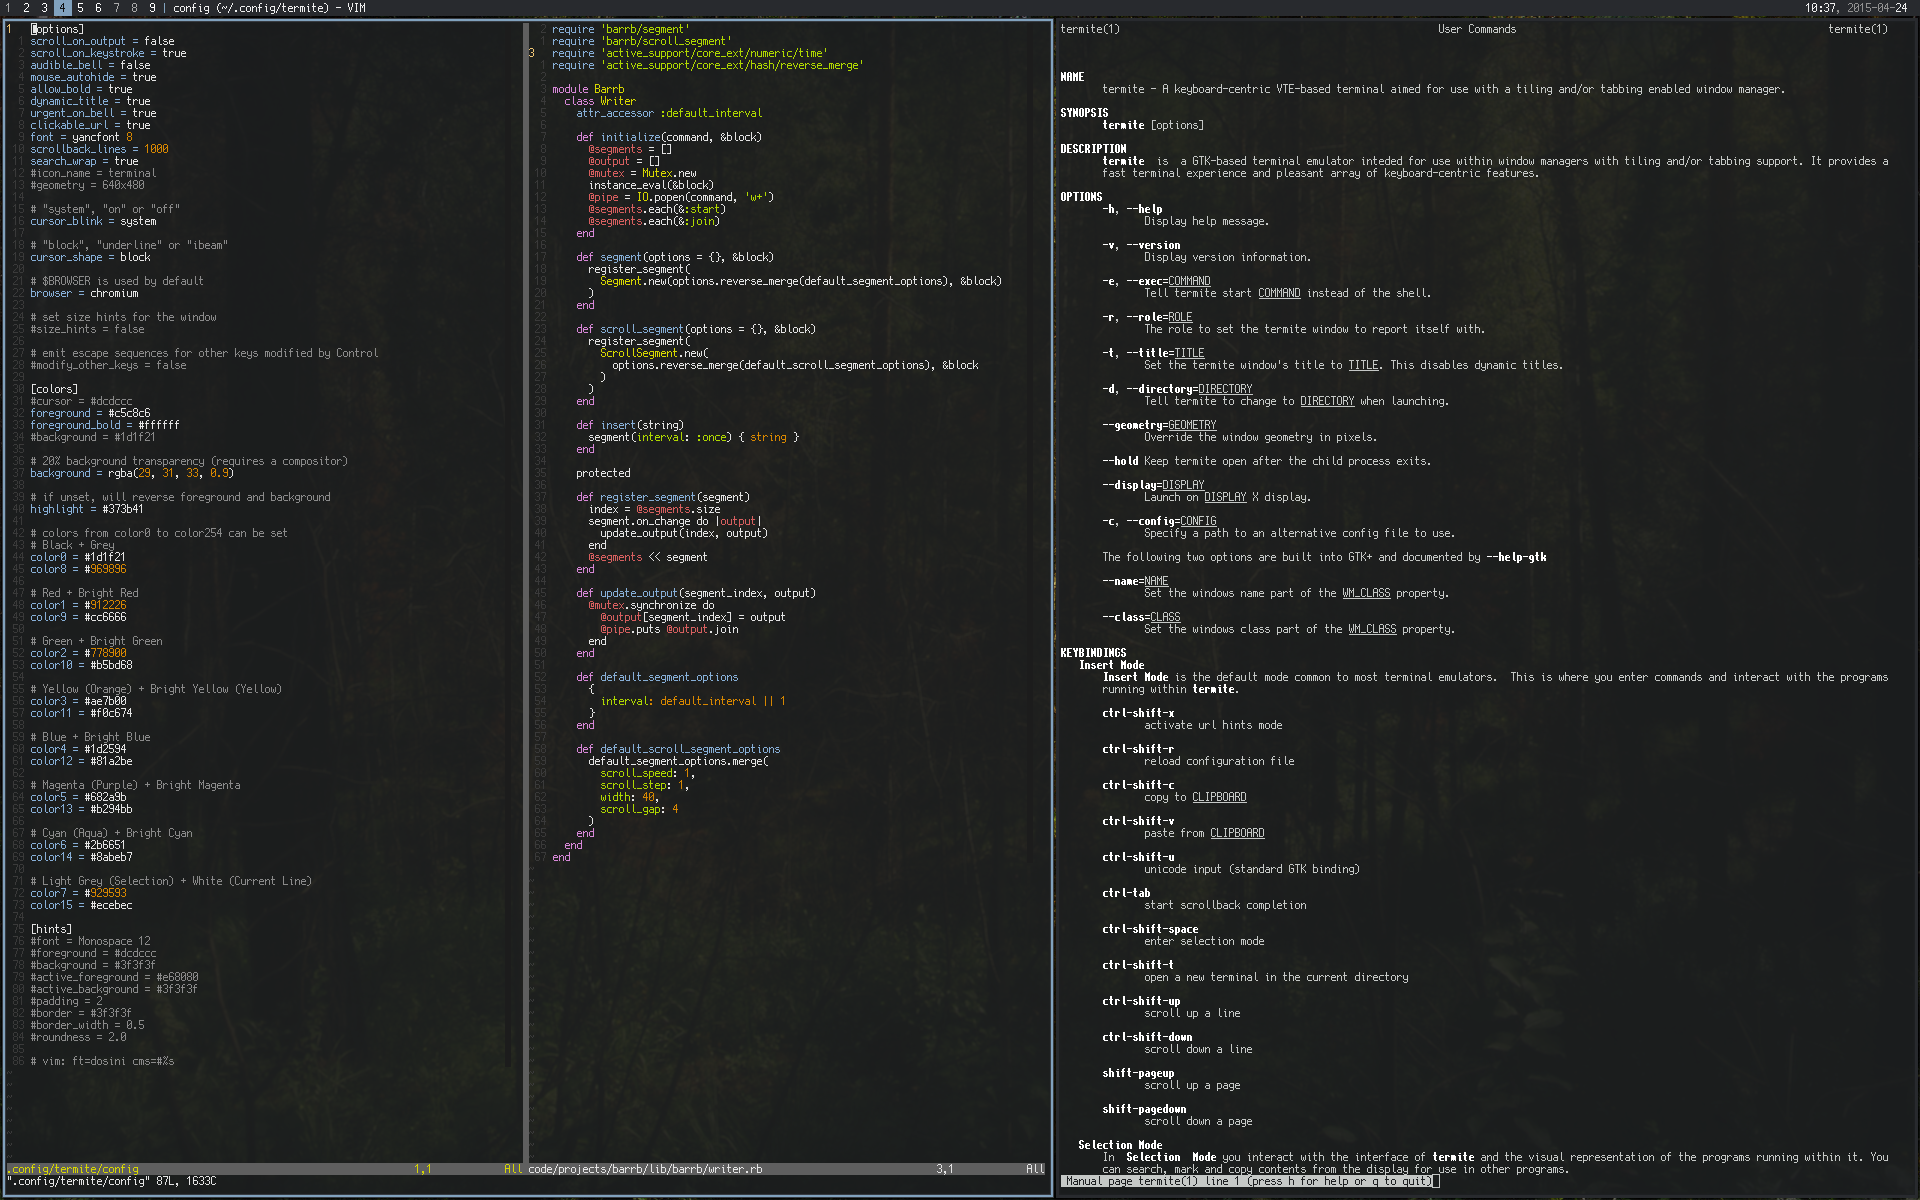1920x1200 pixels.
Task: Click the clock and date in top bar
Action: [1855, 7]
